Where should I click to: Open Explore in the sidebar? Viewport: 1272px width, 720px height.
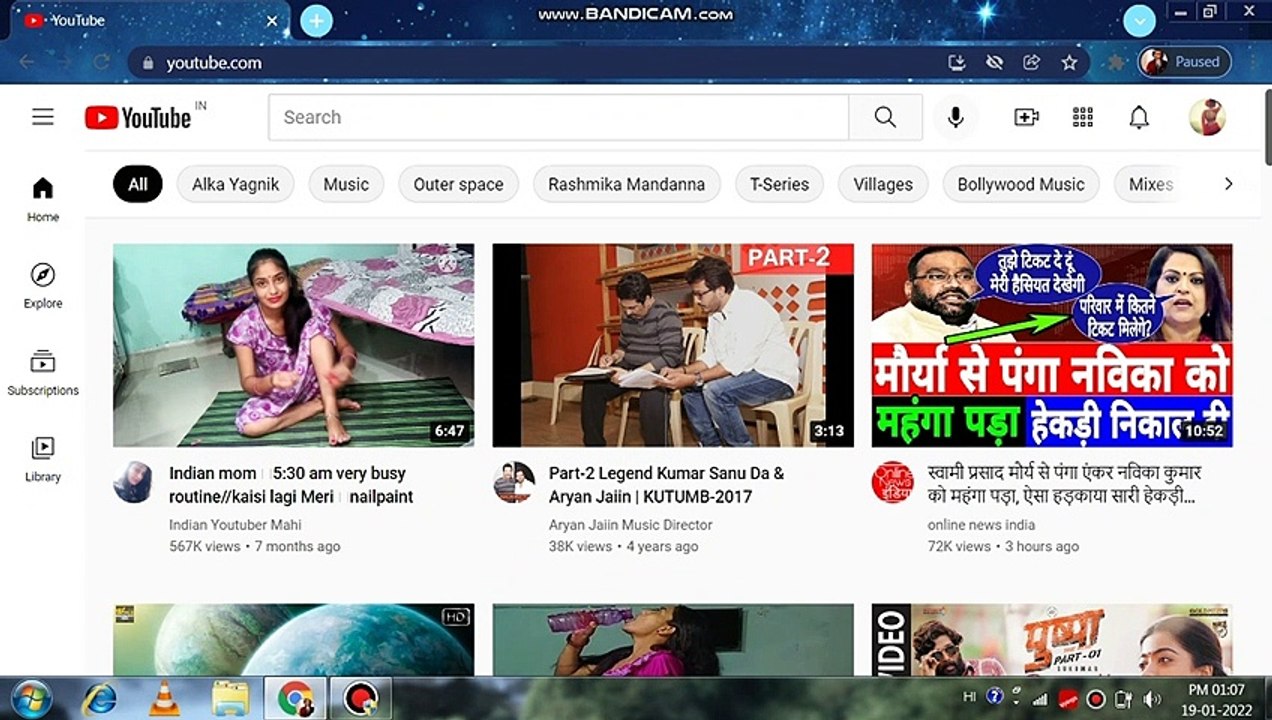pos(43,286)
